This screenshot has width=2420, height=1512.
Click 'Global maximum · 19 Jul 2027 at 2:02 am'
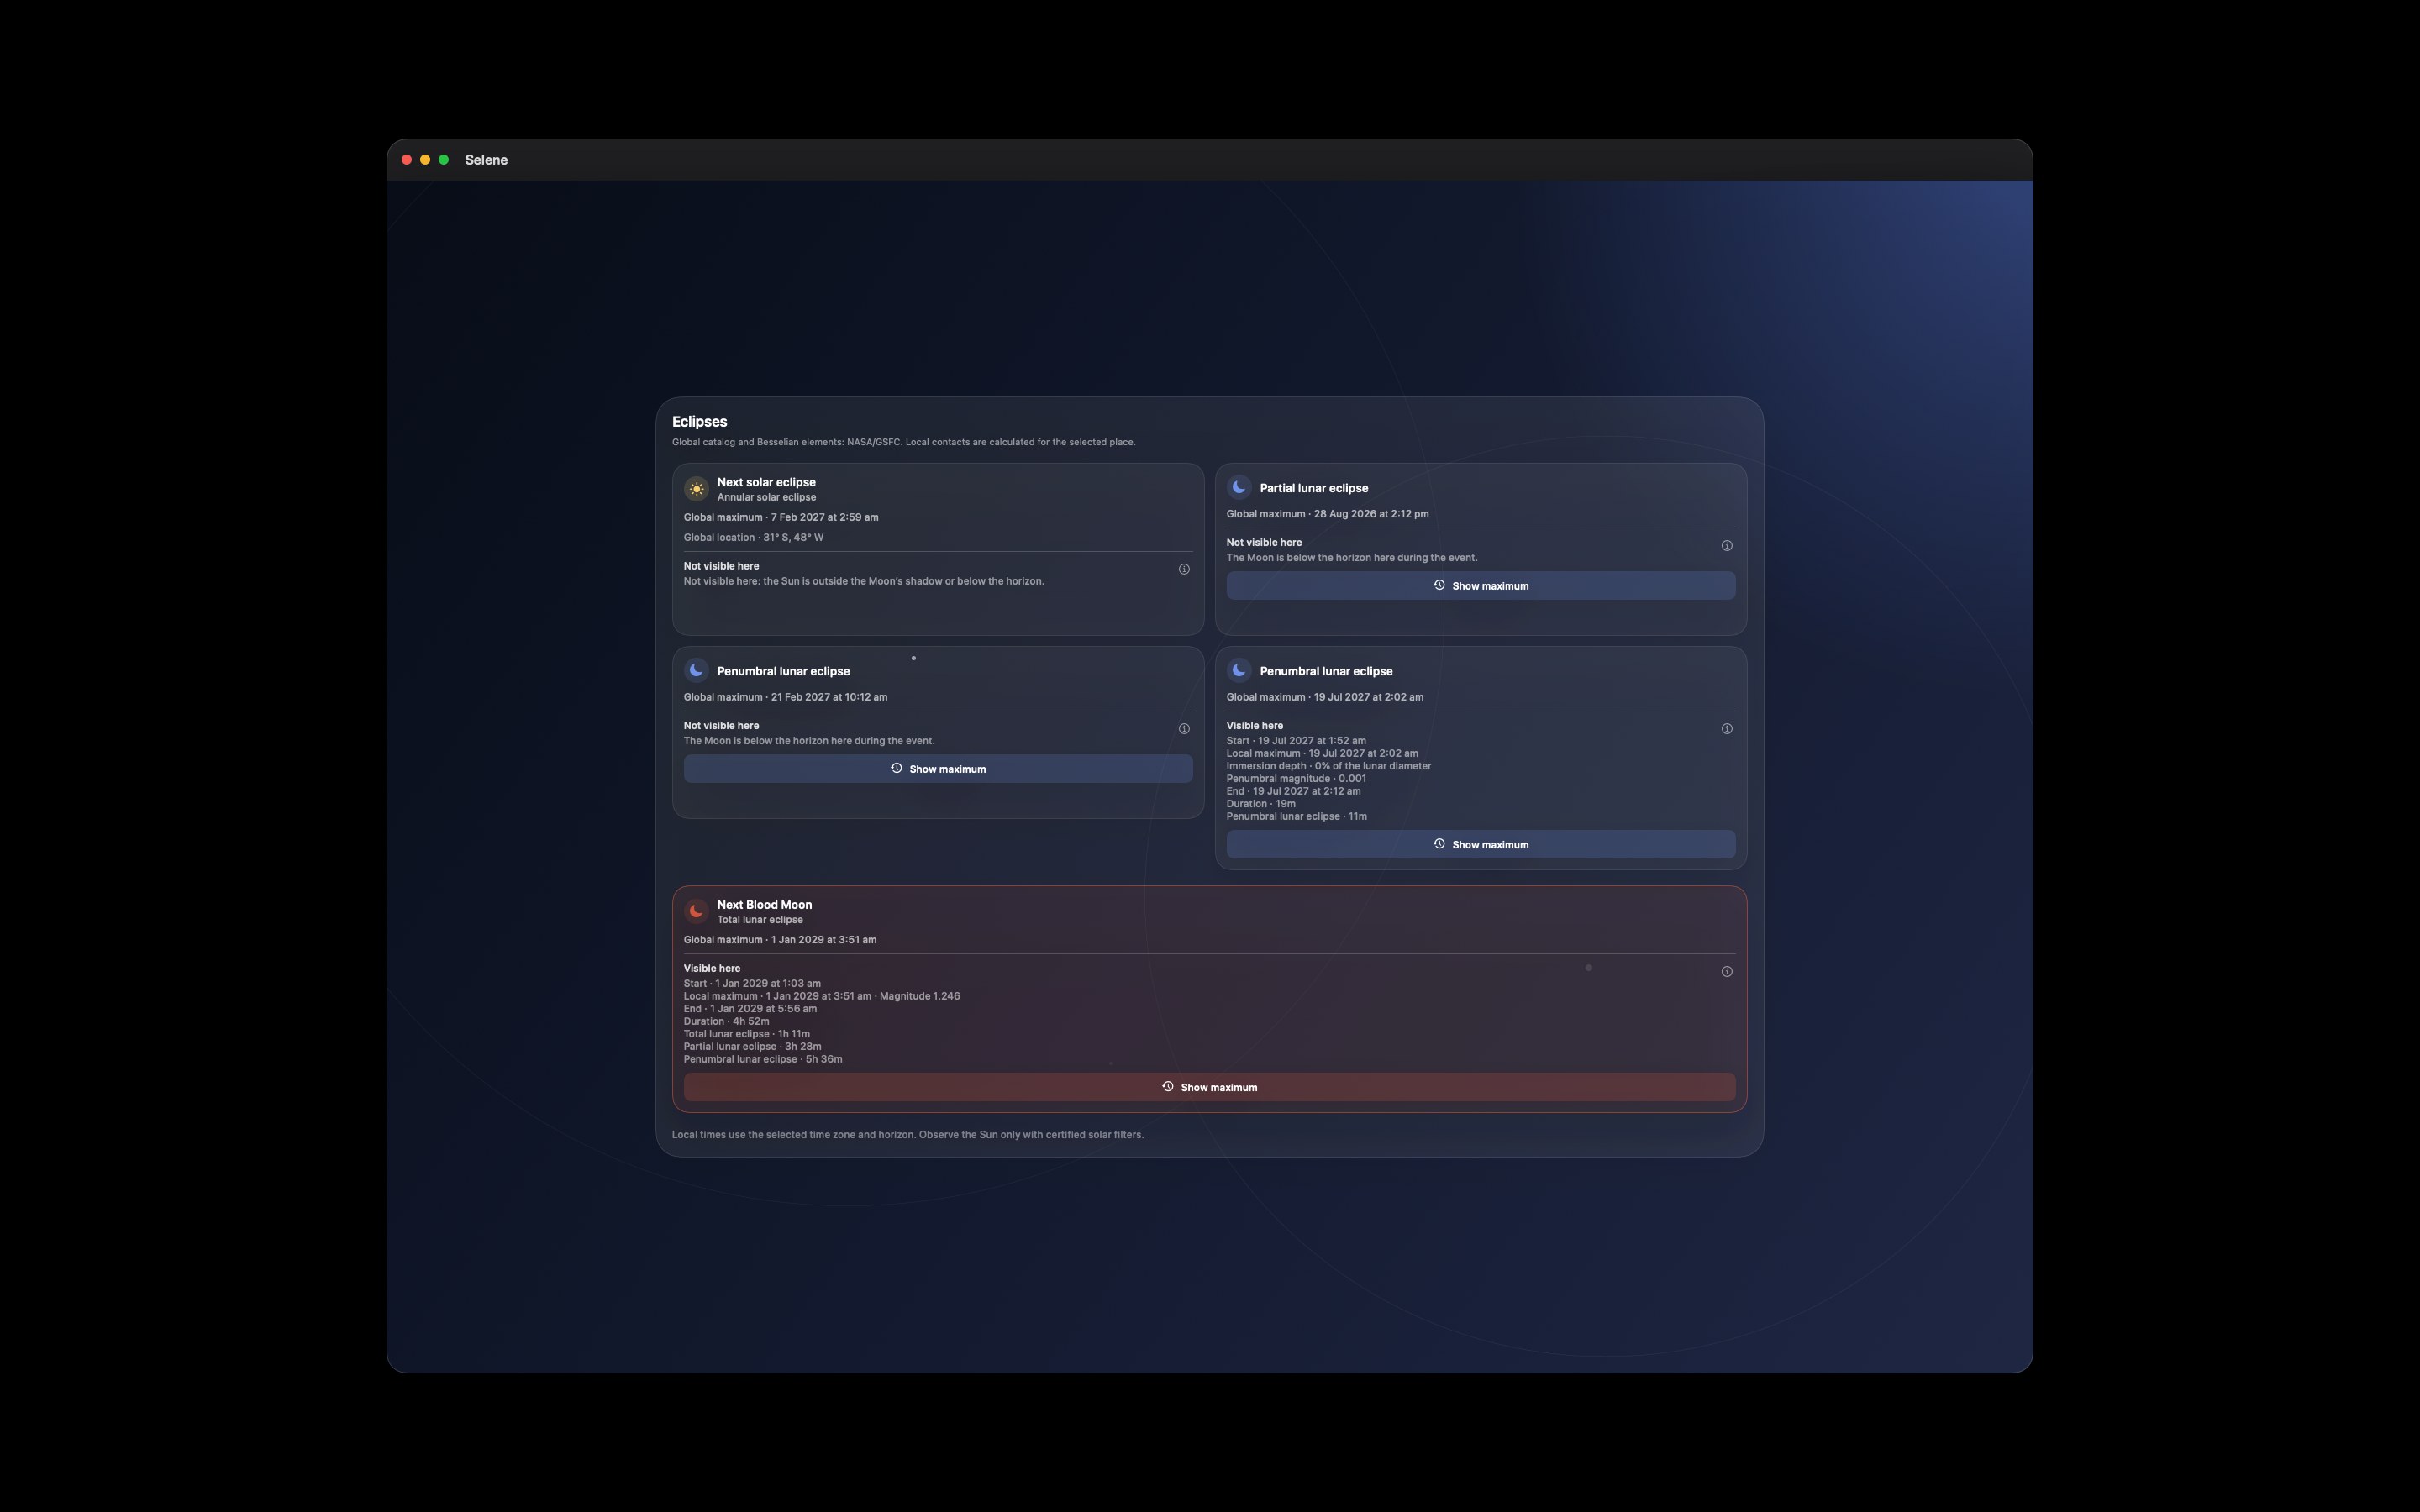tap(1325, 697)
